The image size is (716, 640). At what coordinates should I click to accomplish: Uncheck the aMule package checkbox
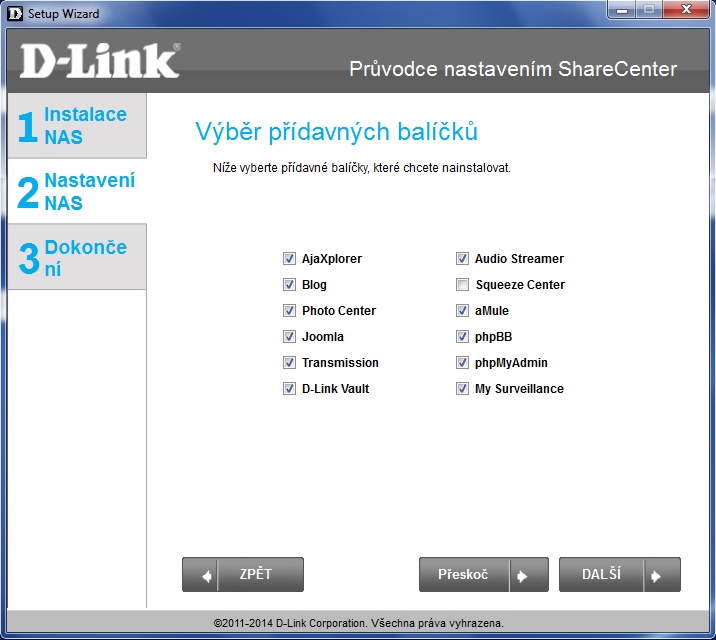(x=462, y=311)
